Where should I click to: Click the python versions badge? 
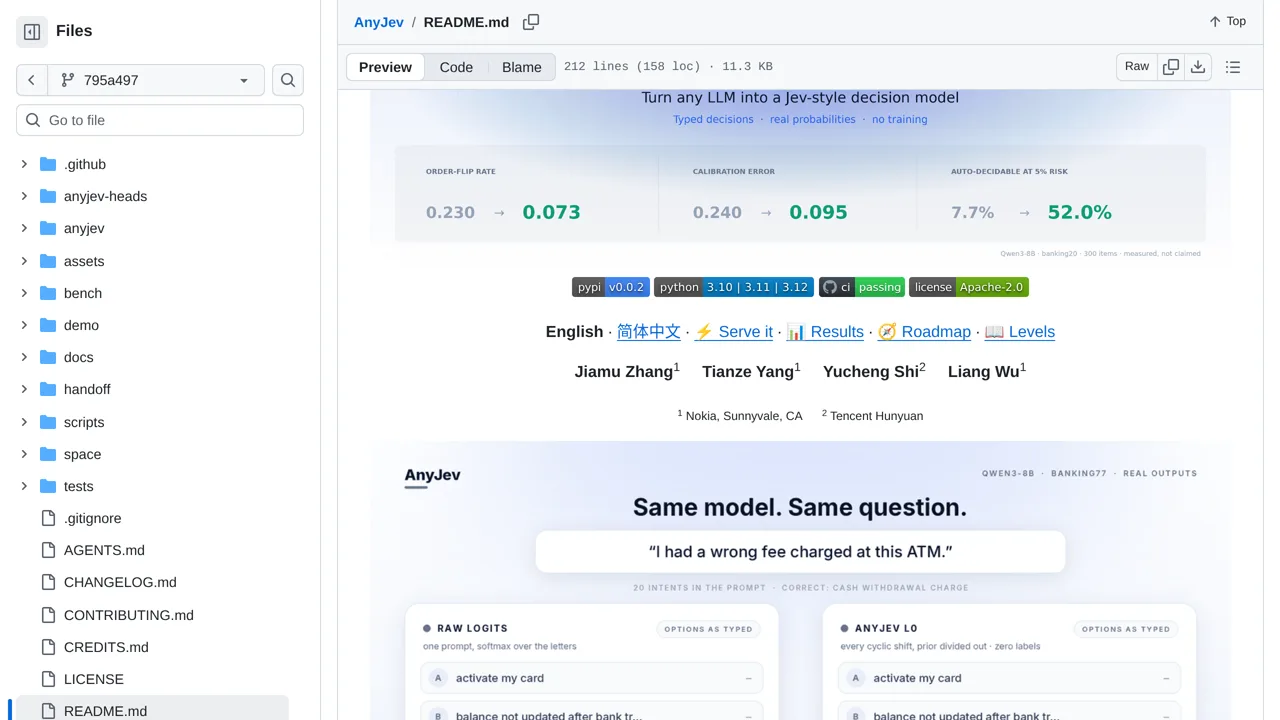(734, 287)
